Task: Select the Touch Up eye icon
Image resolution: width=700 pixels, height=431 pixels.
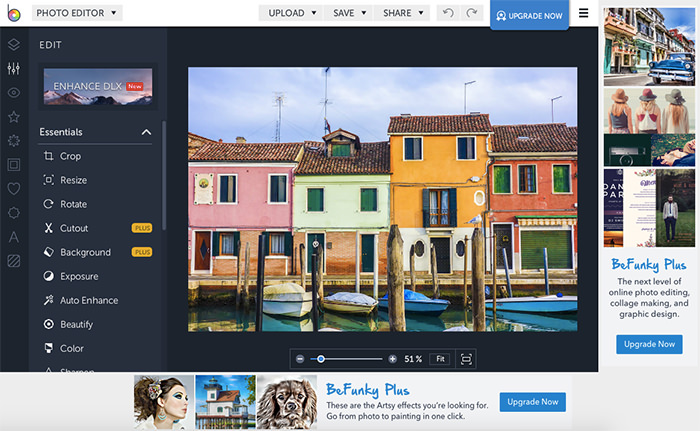Action: (13, 92)
